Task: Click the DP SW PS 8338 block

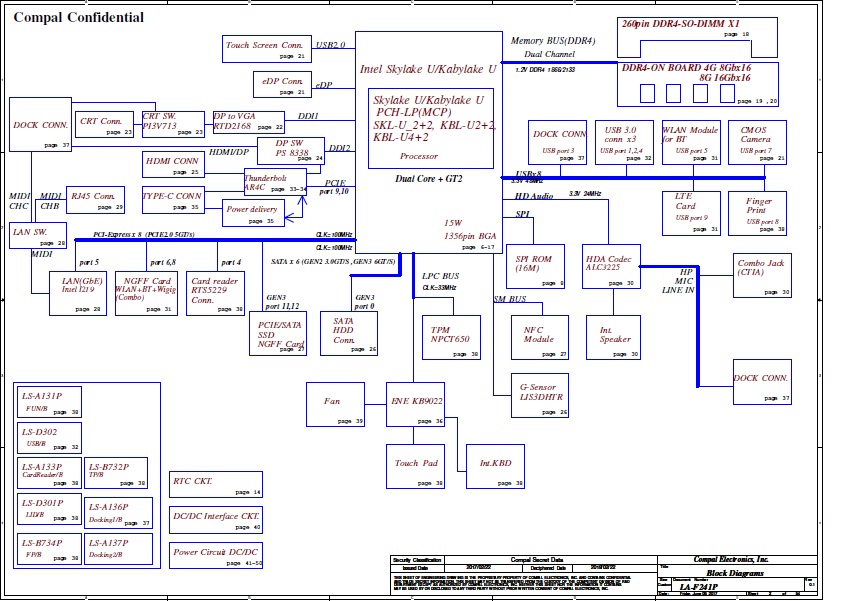Action: click(x=291, y=151)
